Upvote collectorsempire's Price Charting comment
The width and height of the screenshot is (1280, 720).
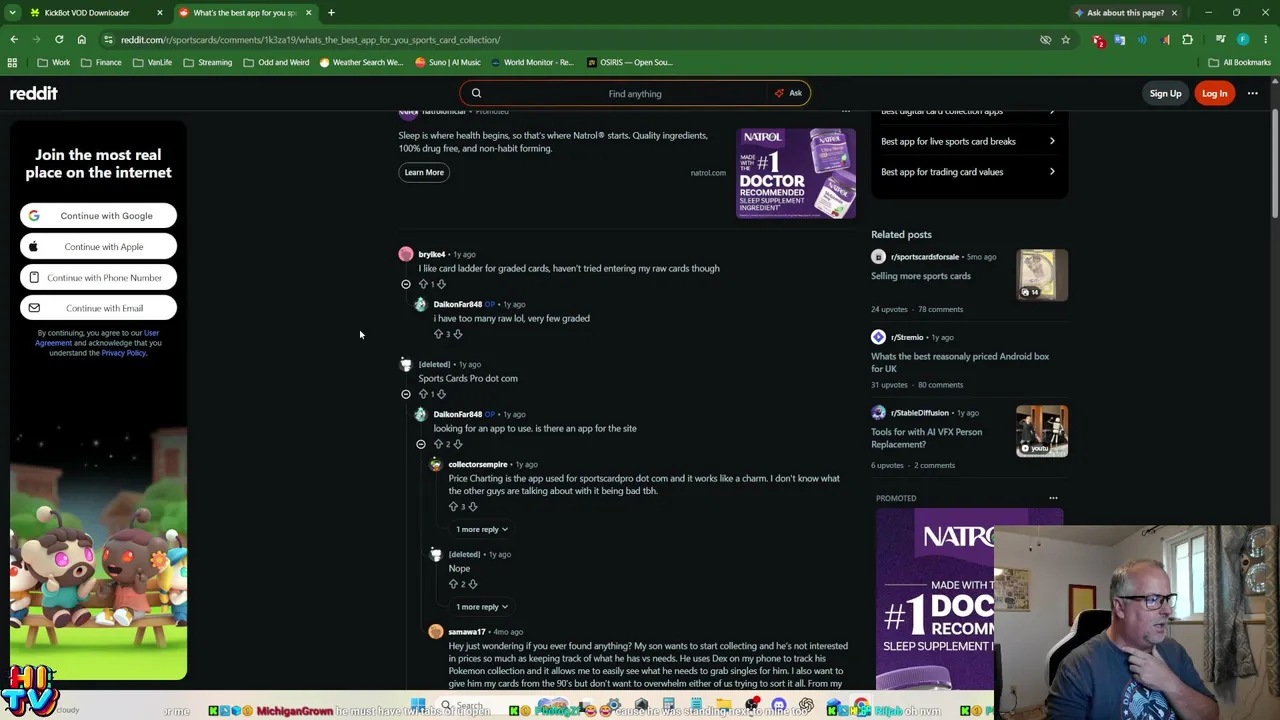tap(453, 507)
